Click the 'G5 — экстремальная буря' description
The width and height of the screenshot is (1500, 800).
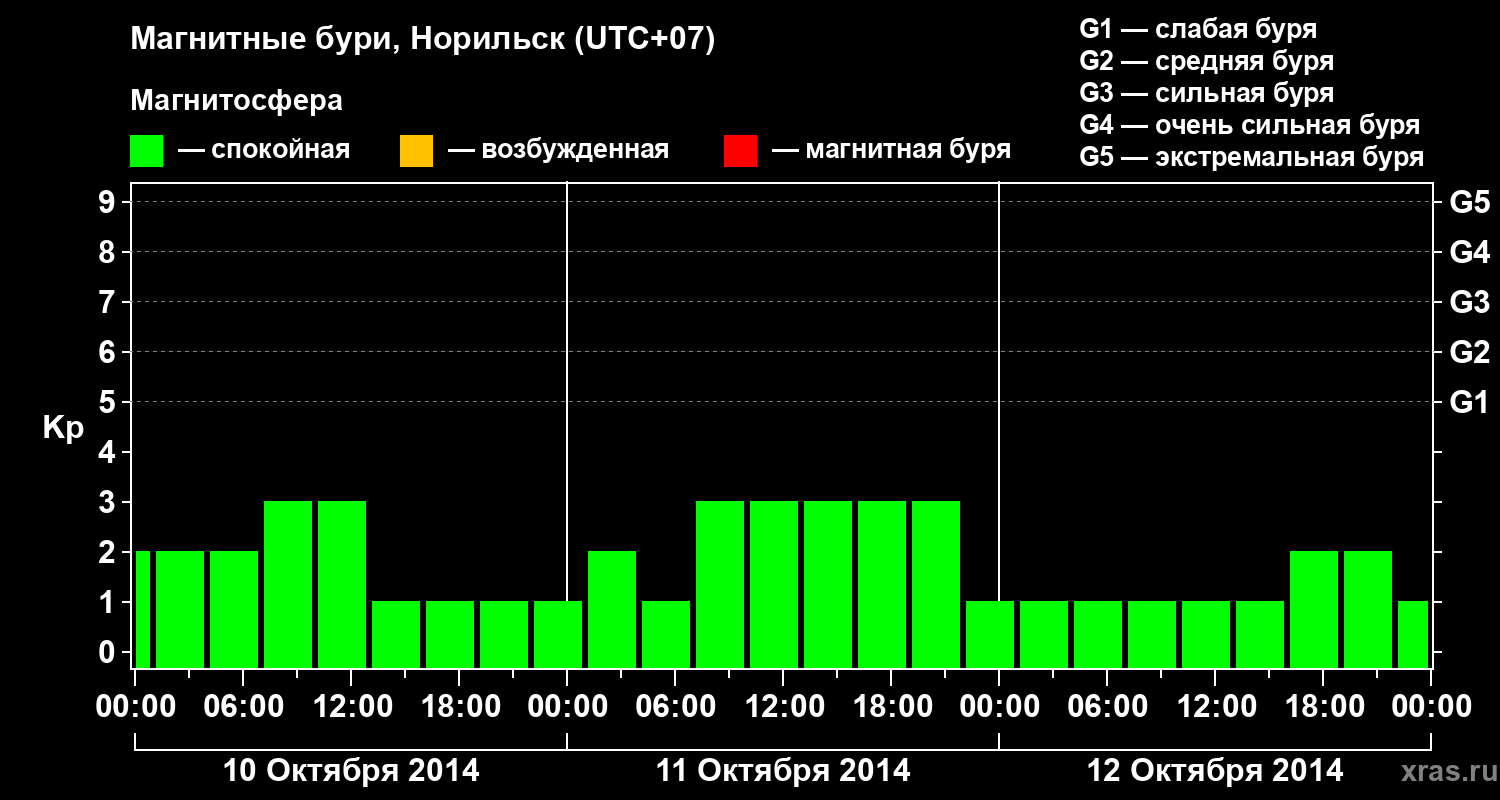click(1251, 157)
